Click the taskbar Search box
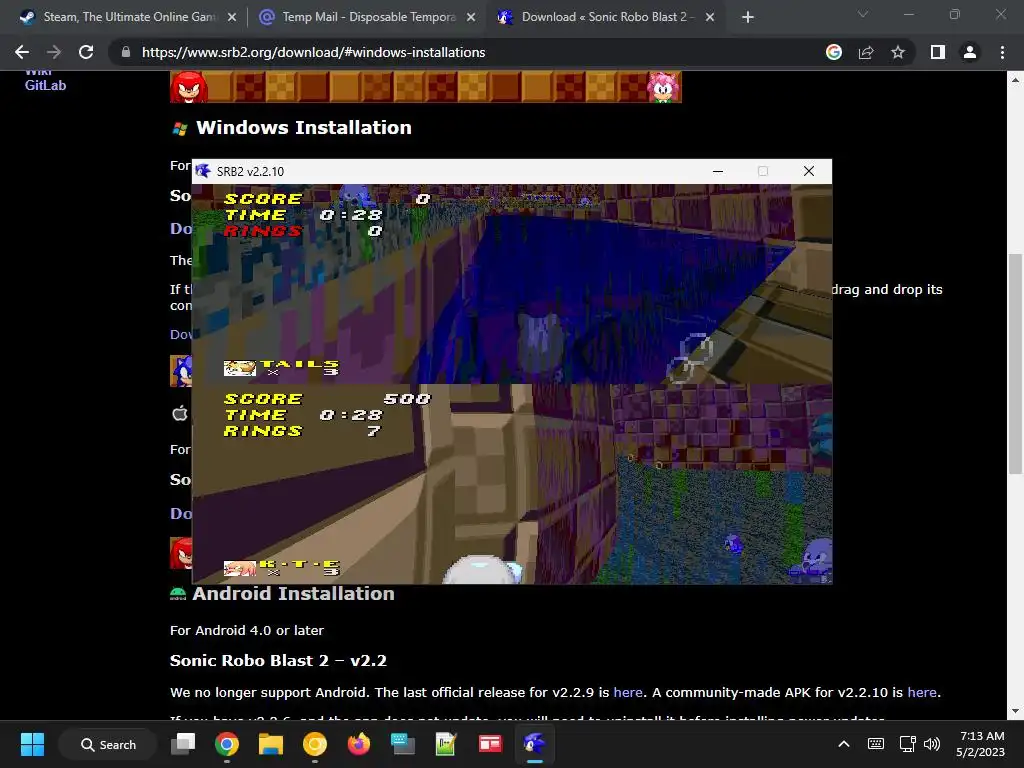 coord(108,744)
